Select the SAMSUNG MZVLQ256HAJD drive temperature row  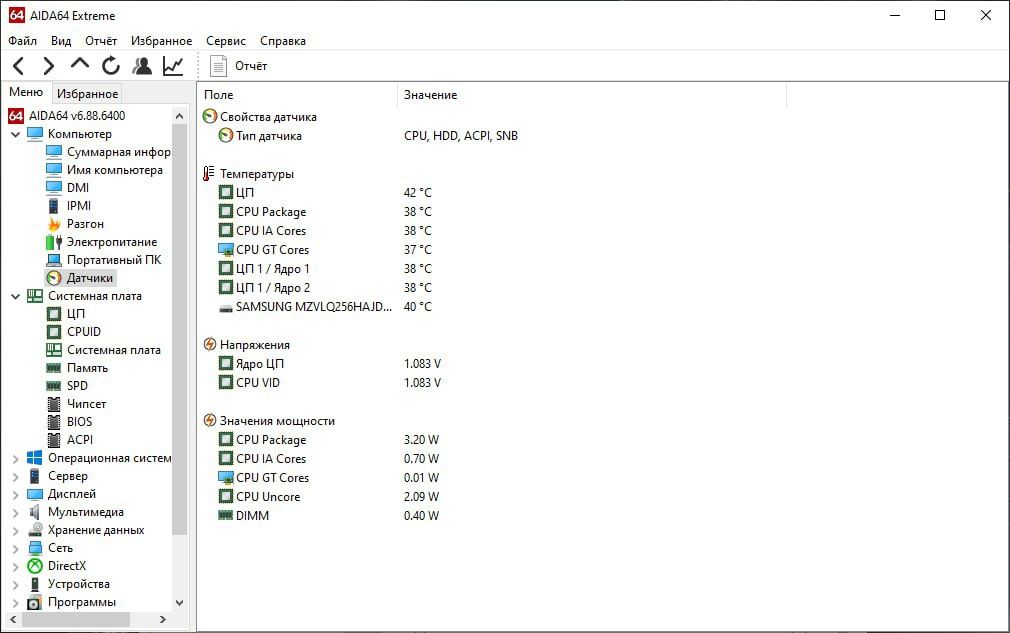tap(325, 307)
